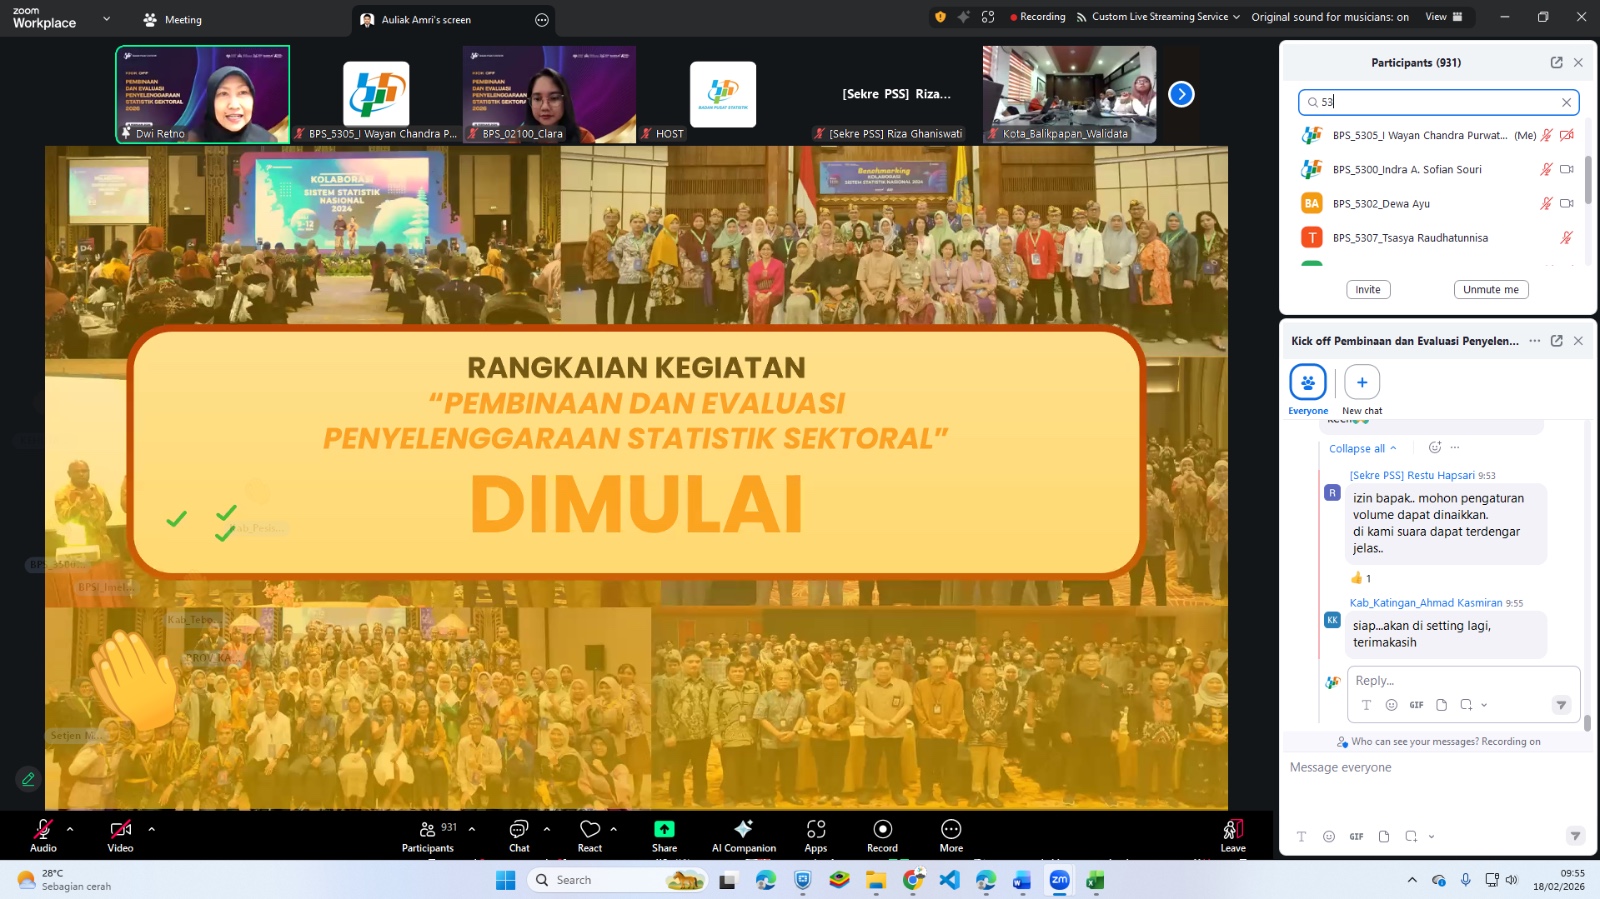
Task: Collapse all chat replies
Action: tap(1362, 449)
